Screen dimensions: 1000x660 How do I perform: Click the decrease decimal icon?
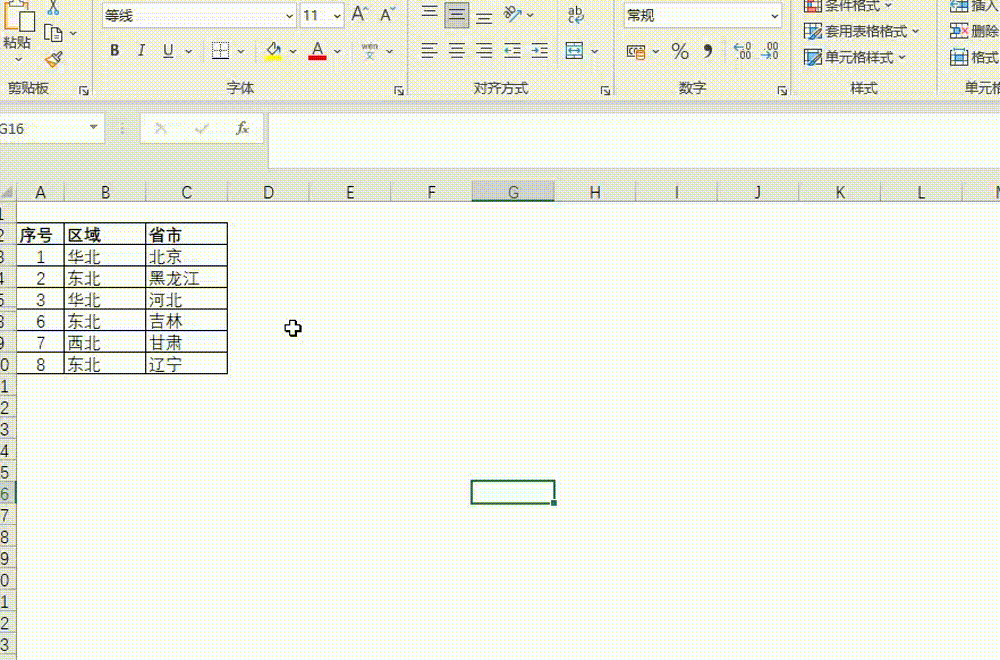770,50
